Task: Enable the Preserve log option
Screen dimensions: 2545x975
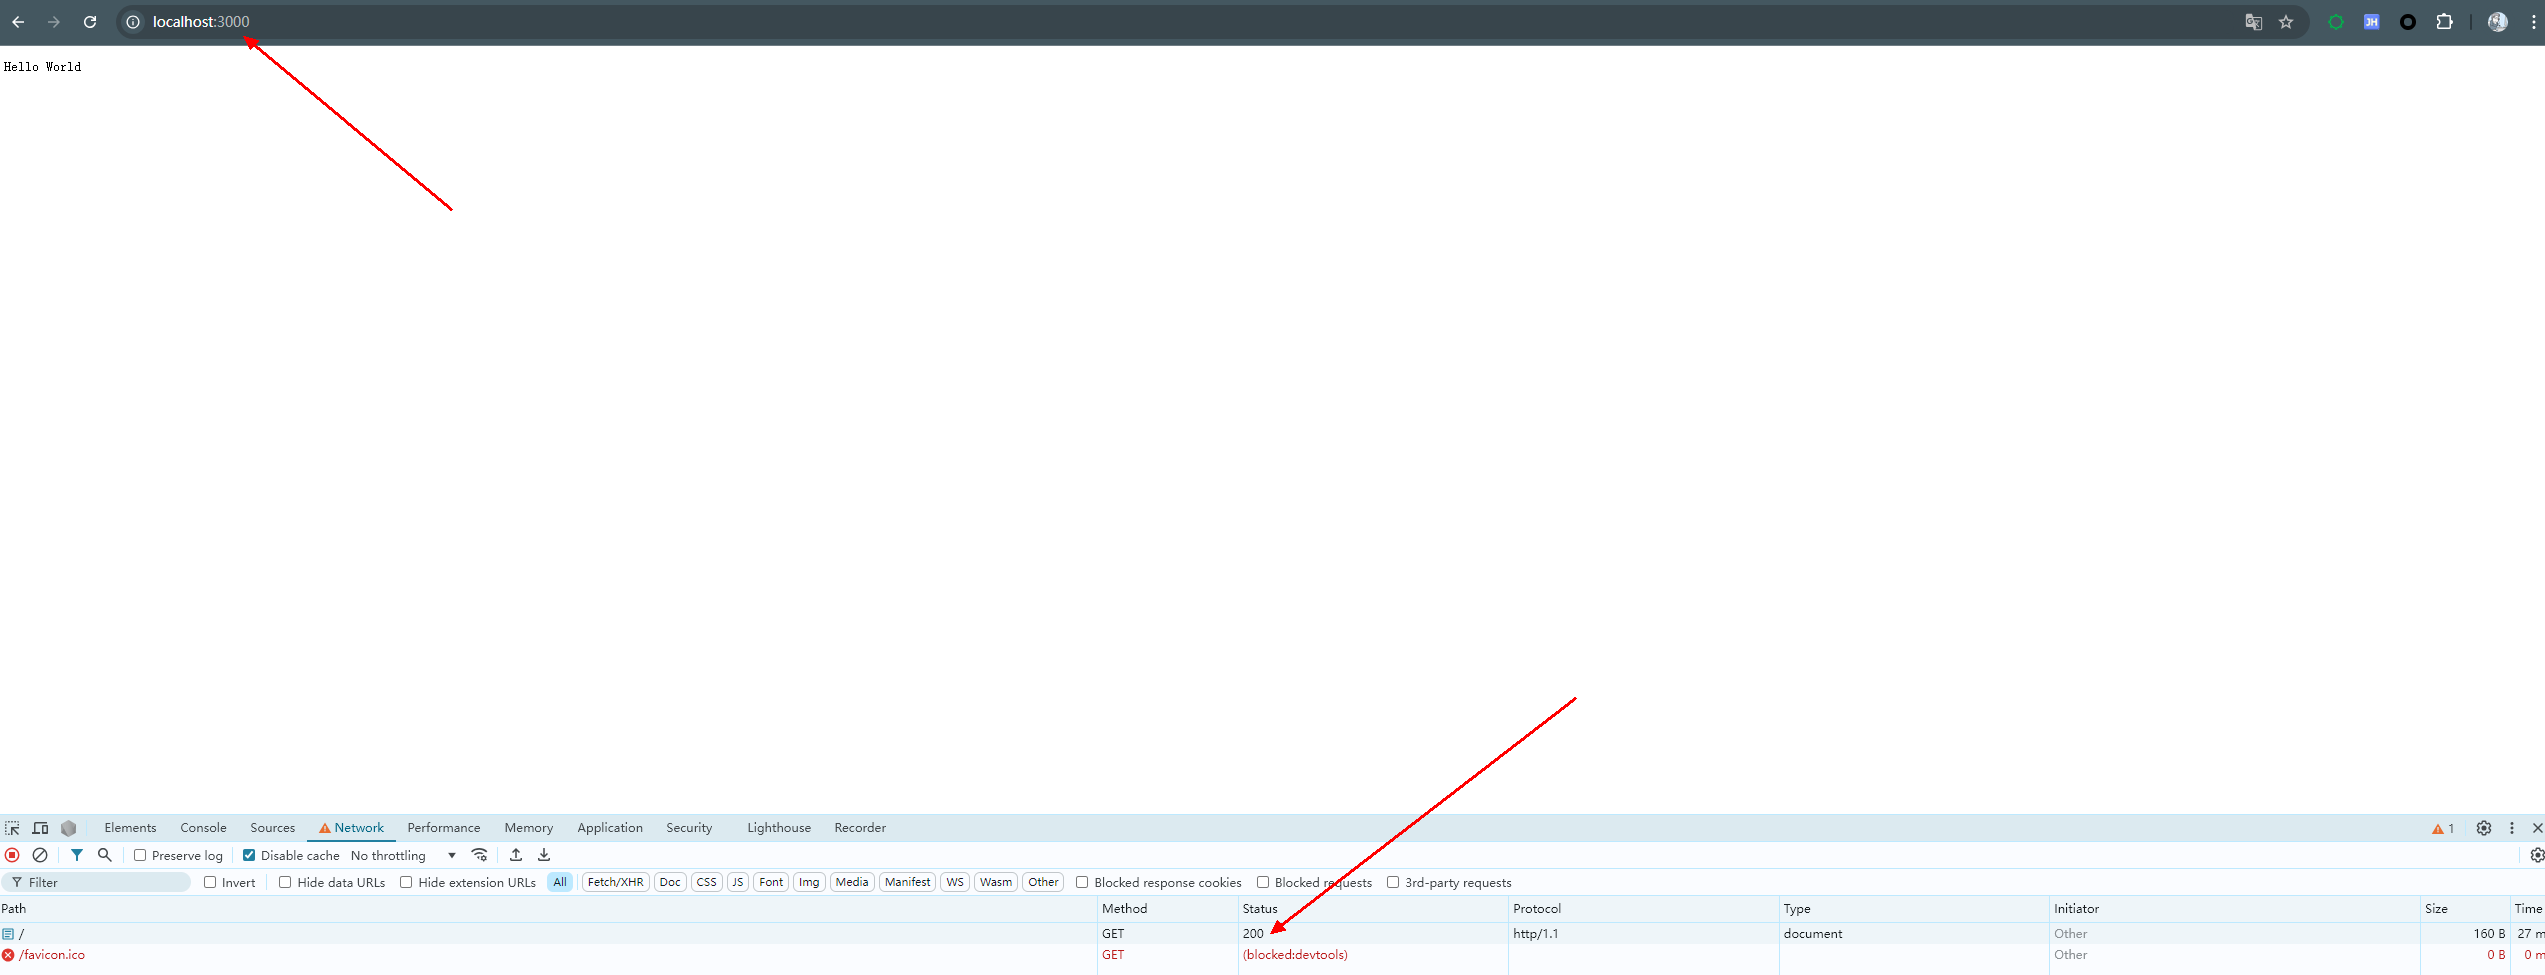Action: coord(140,855)
